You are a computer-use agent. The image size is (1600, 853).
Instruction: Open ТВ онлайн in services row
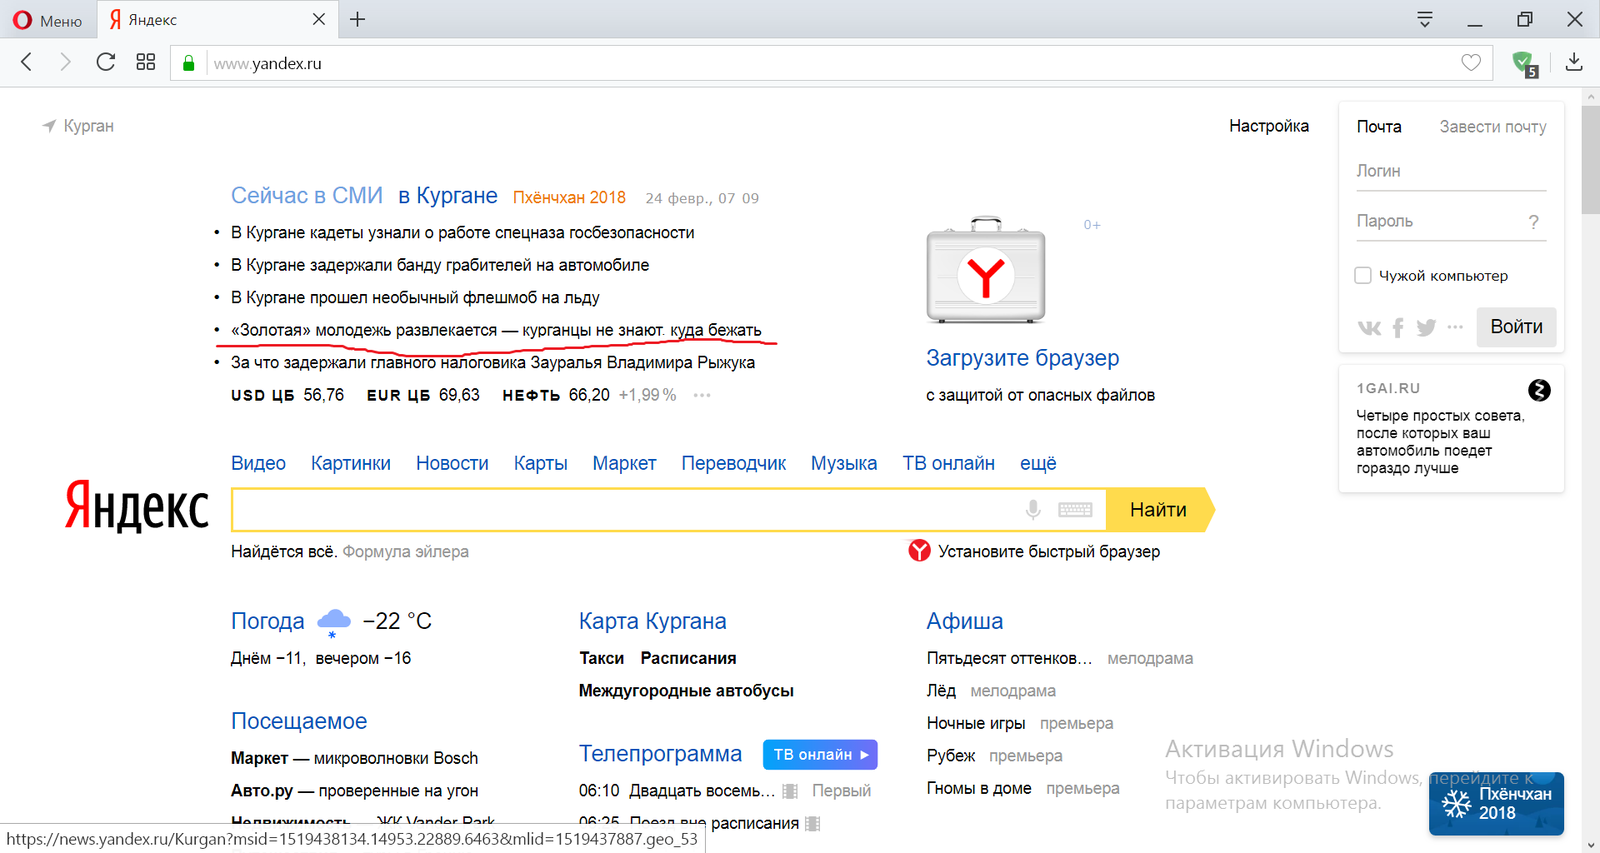click(949, 463)
